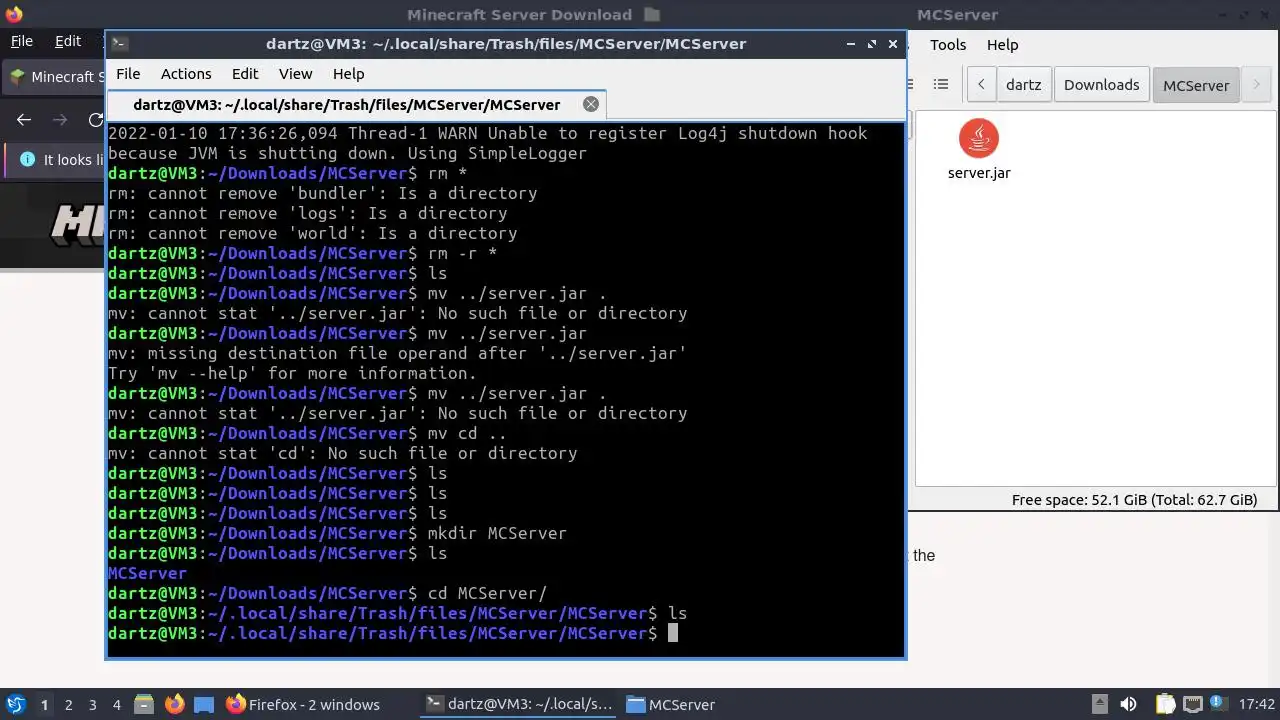This screenshot has width=1280, height=720.
Task: Close the terminal tab with the X icon
Action: [591, 104]
